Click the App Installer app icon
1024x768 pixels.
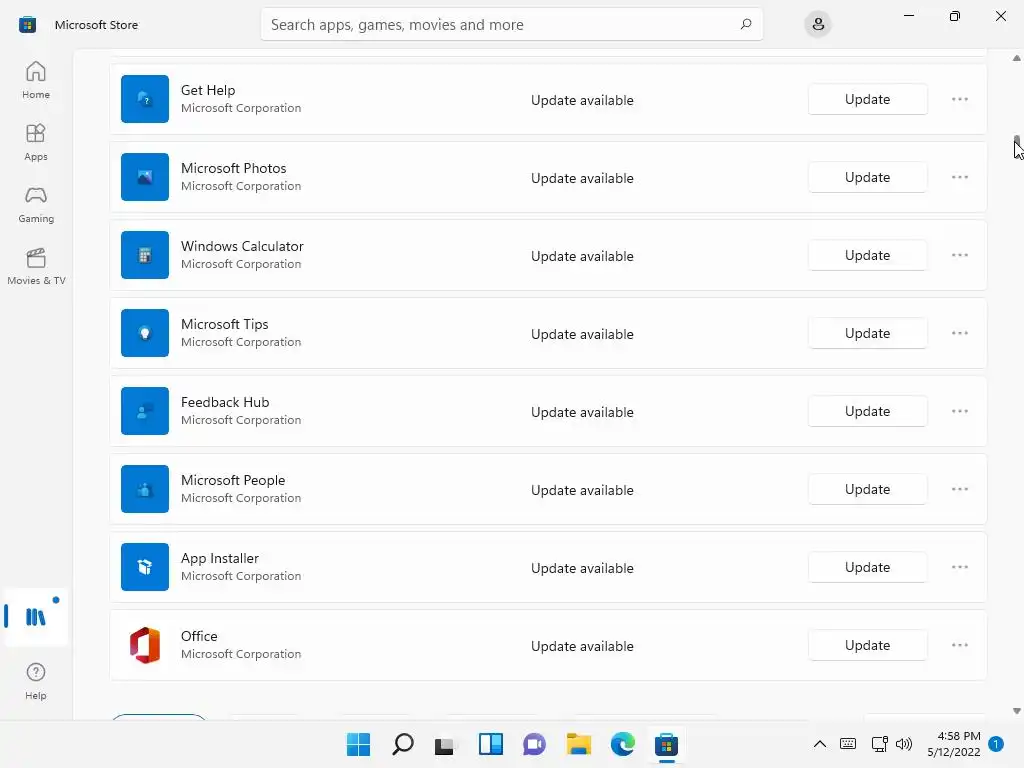click(x=145, y=567)
